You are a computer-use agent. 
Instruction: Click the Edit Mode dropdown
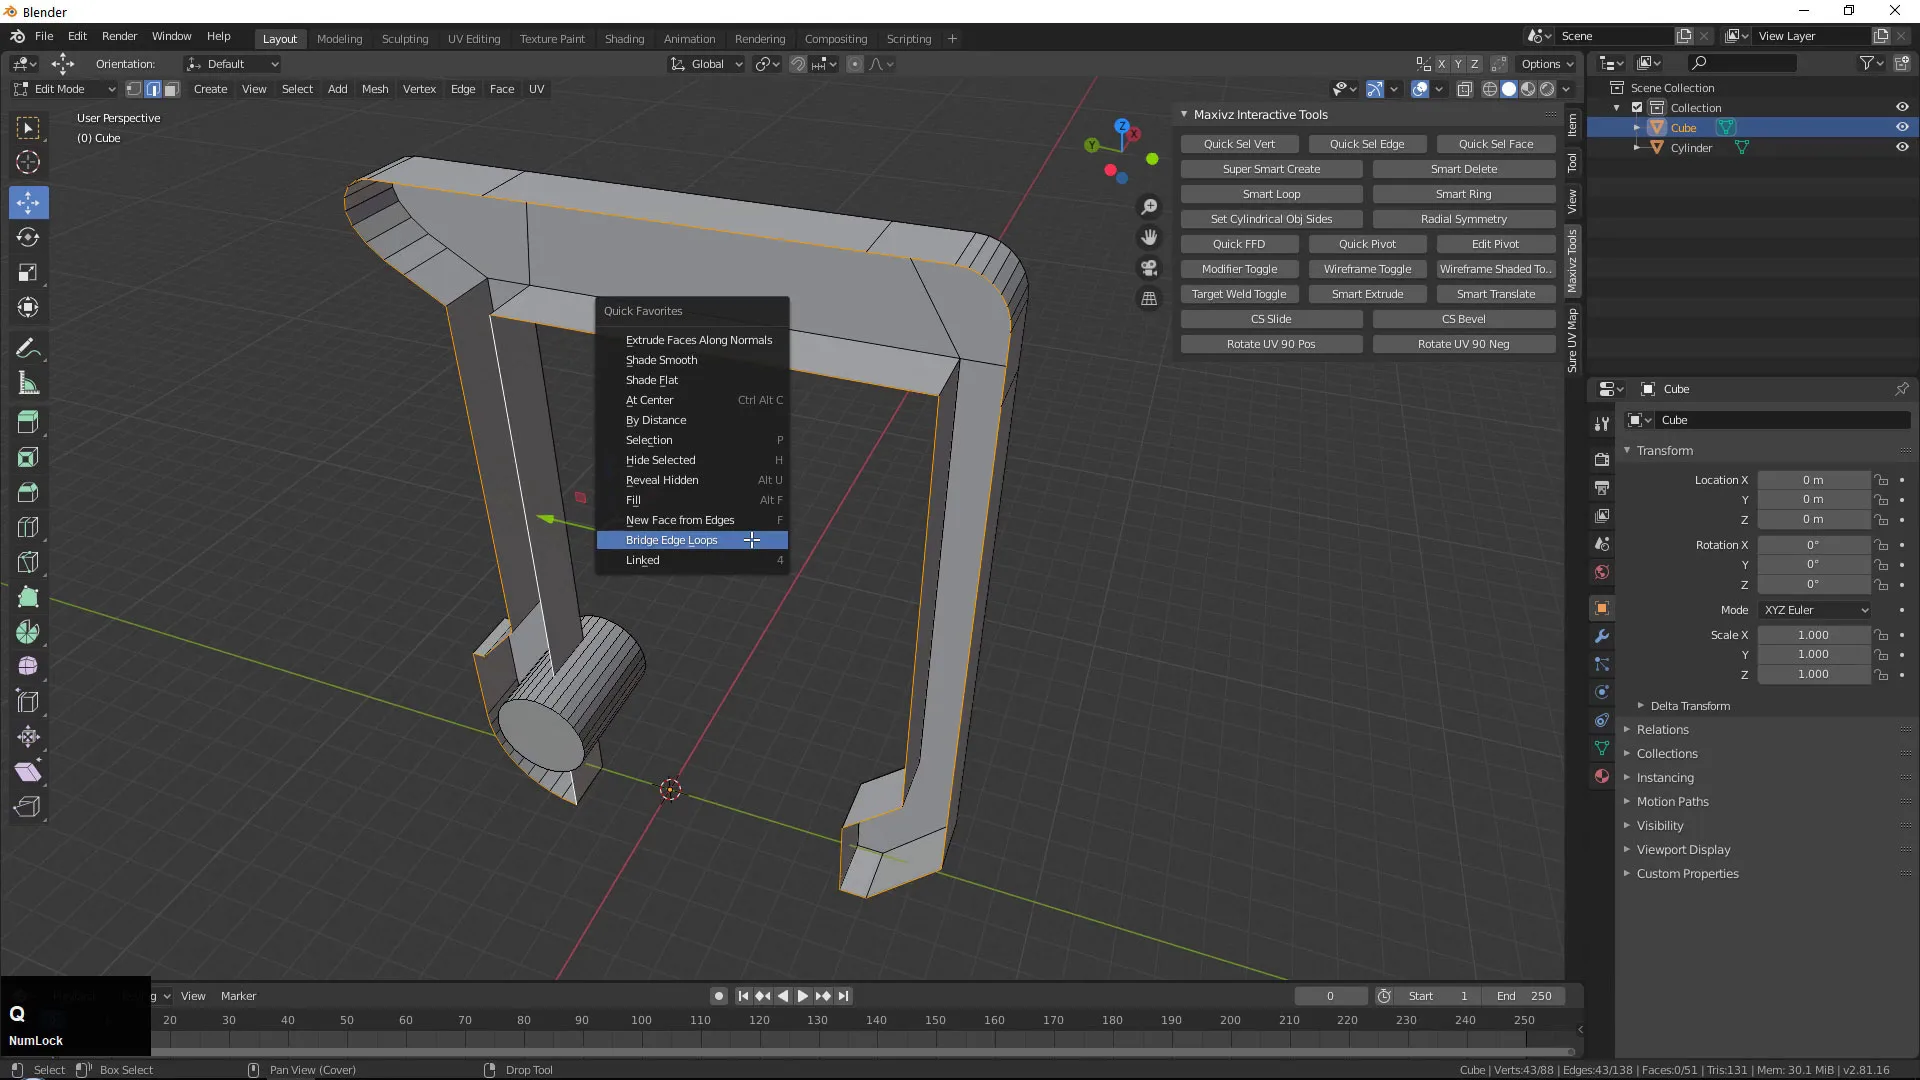point(65,88)
